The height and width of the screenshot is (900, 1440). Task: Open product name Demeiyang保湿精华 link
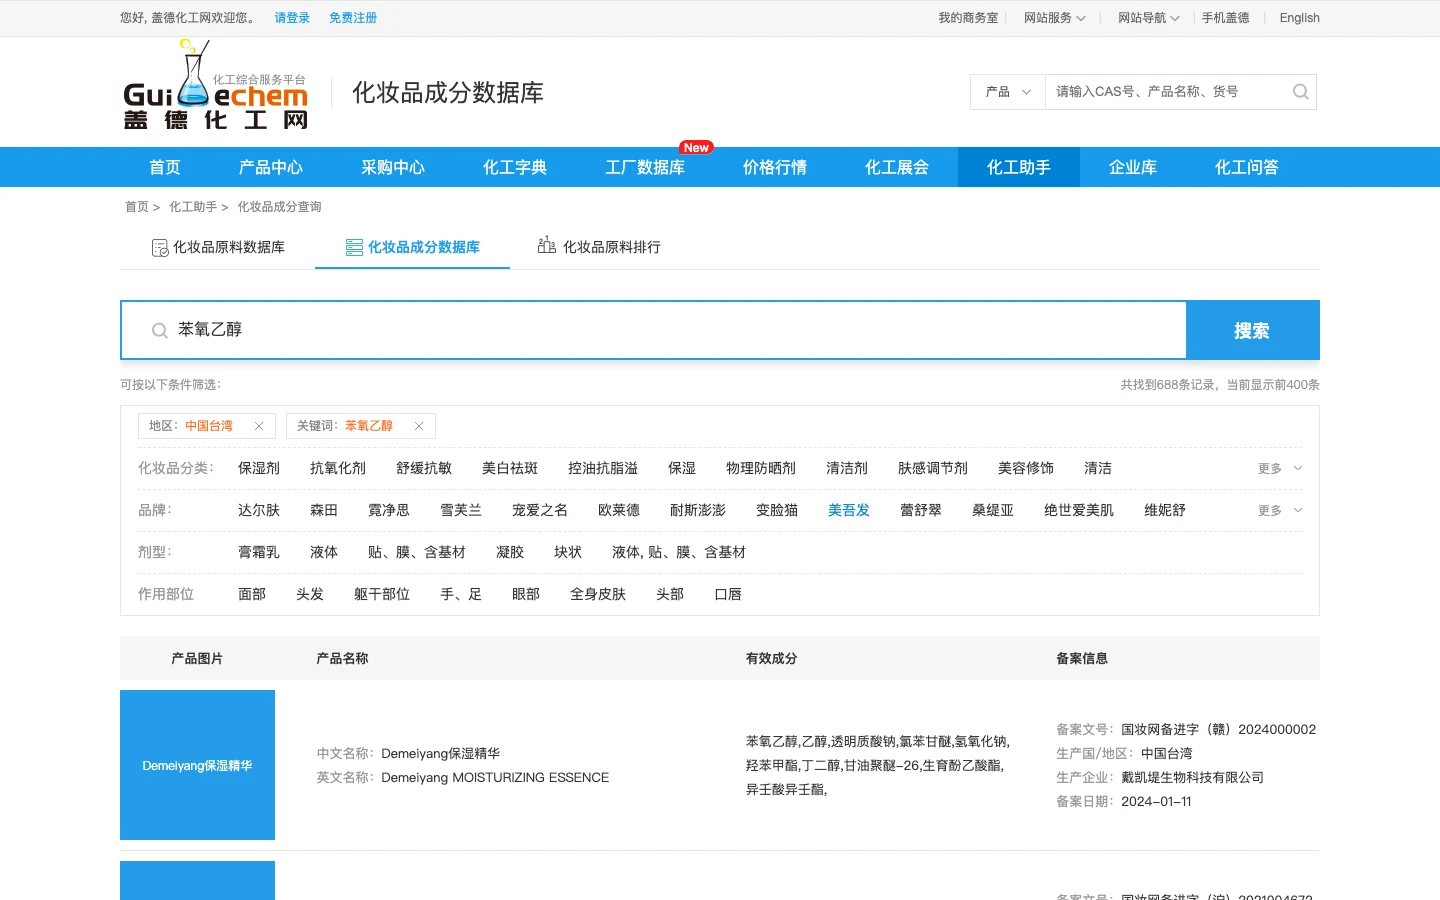pyautogui.click(x=440, y=753)
